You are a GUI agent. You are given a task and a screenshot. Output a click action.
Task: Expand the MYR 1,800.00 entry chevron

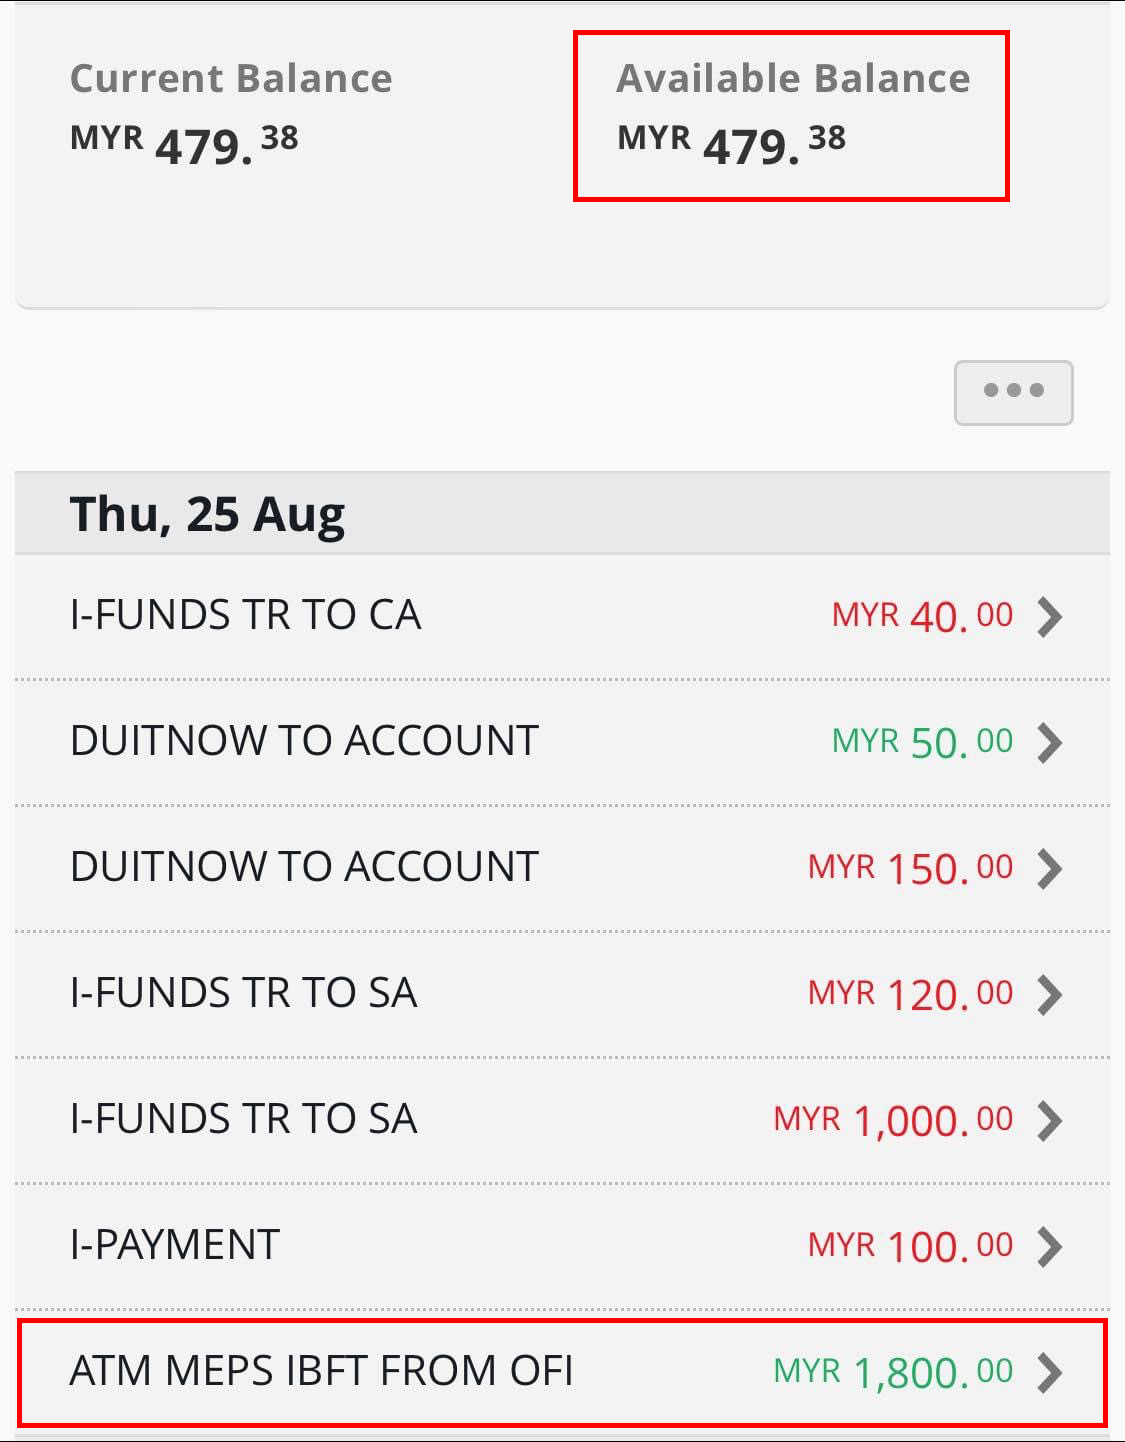click(x=1049, y=1372)
